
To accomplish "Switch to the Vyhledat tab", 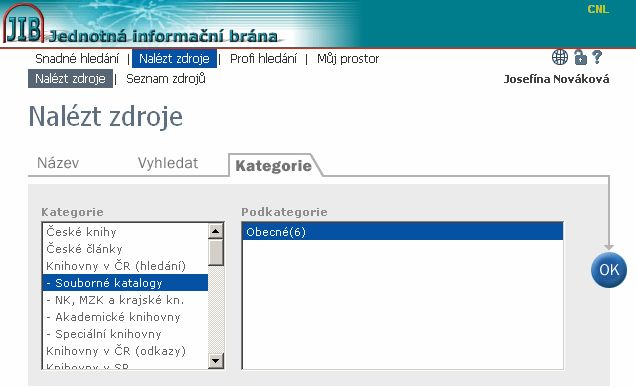I will [x=168, y=163].
